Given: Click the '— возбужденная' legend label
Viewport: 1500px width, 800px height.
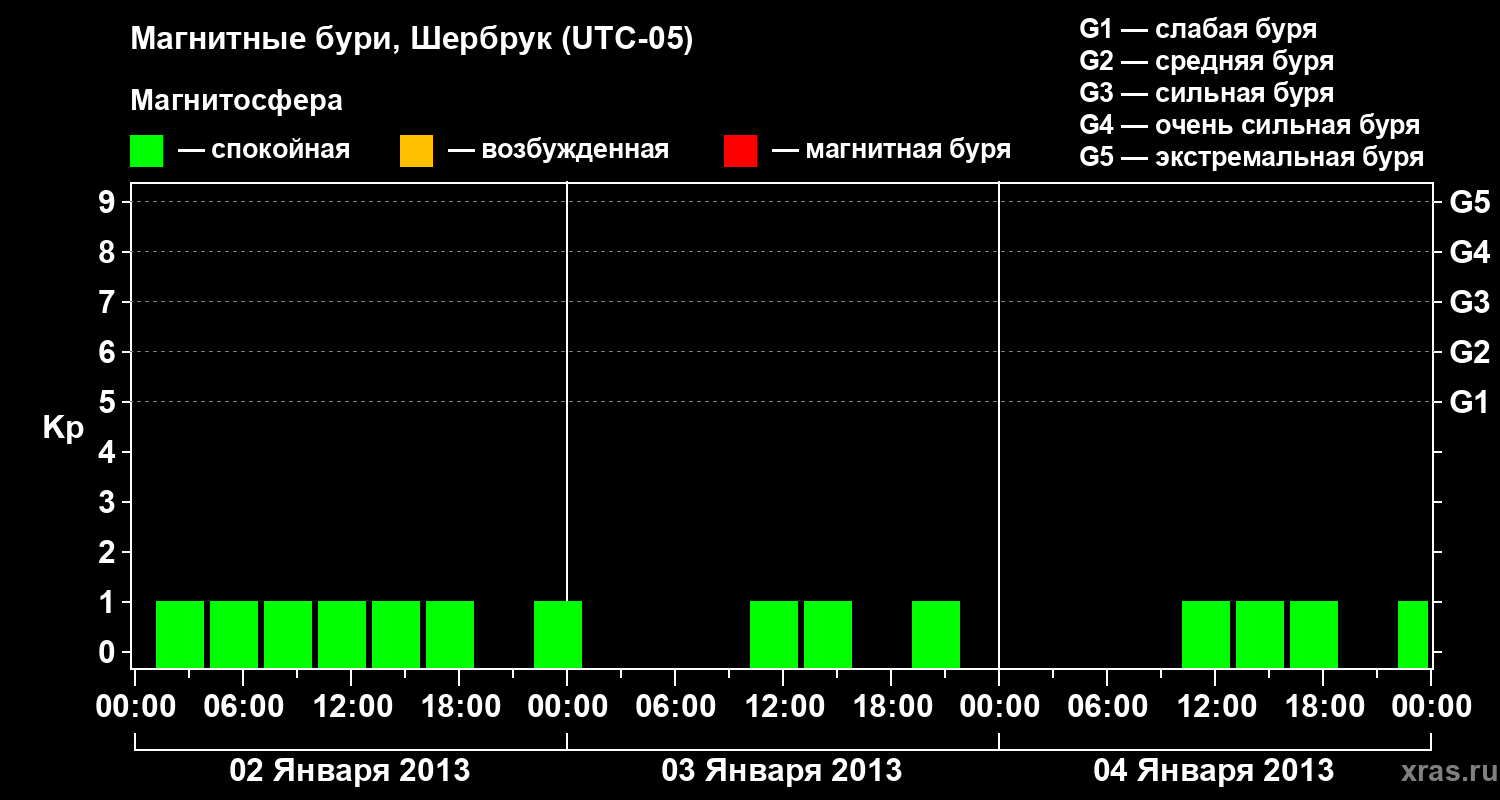Looking at the screenshot, I should click(558, 150).
